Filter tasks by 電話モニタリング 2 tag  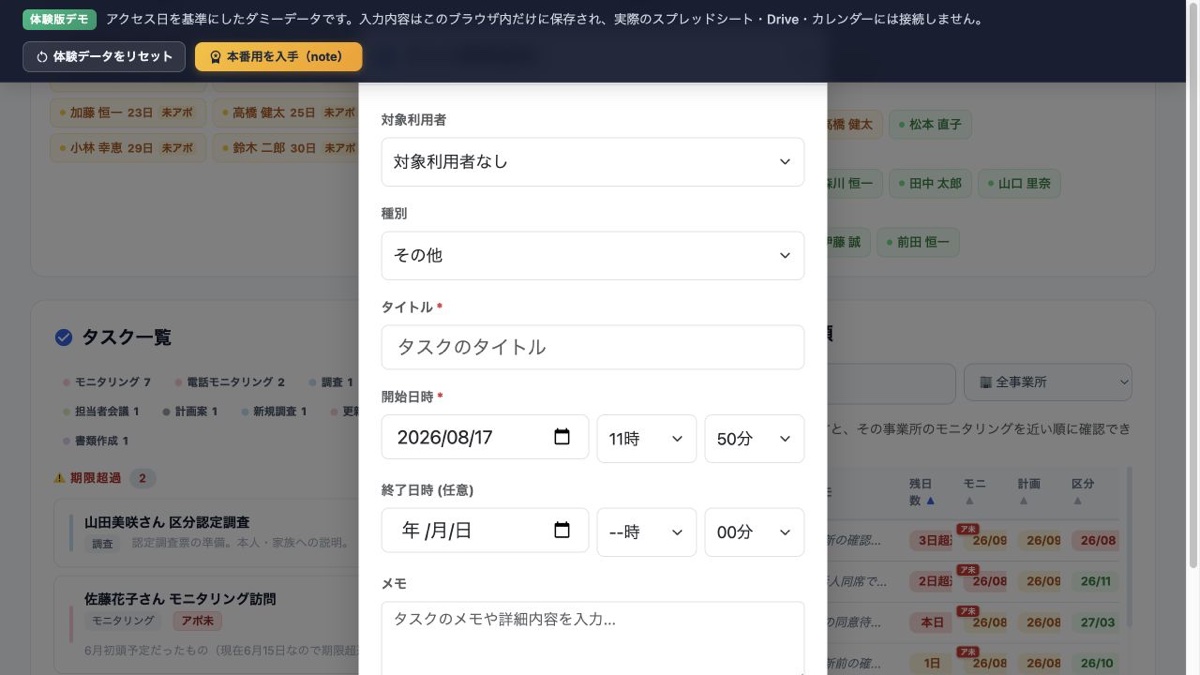click(230, 382)
